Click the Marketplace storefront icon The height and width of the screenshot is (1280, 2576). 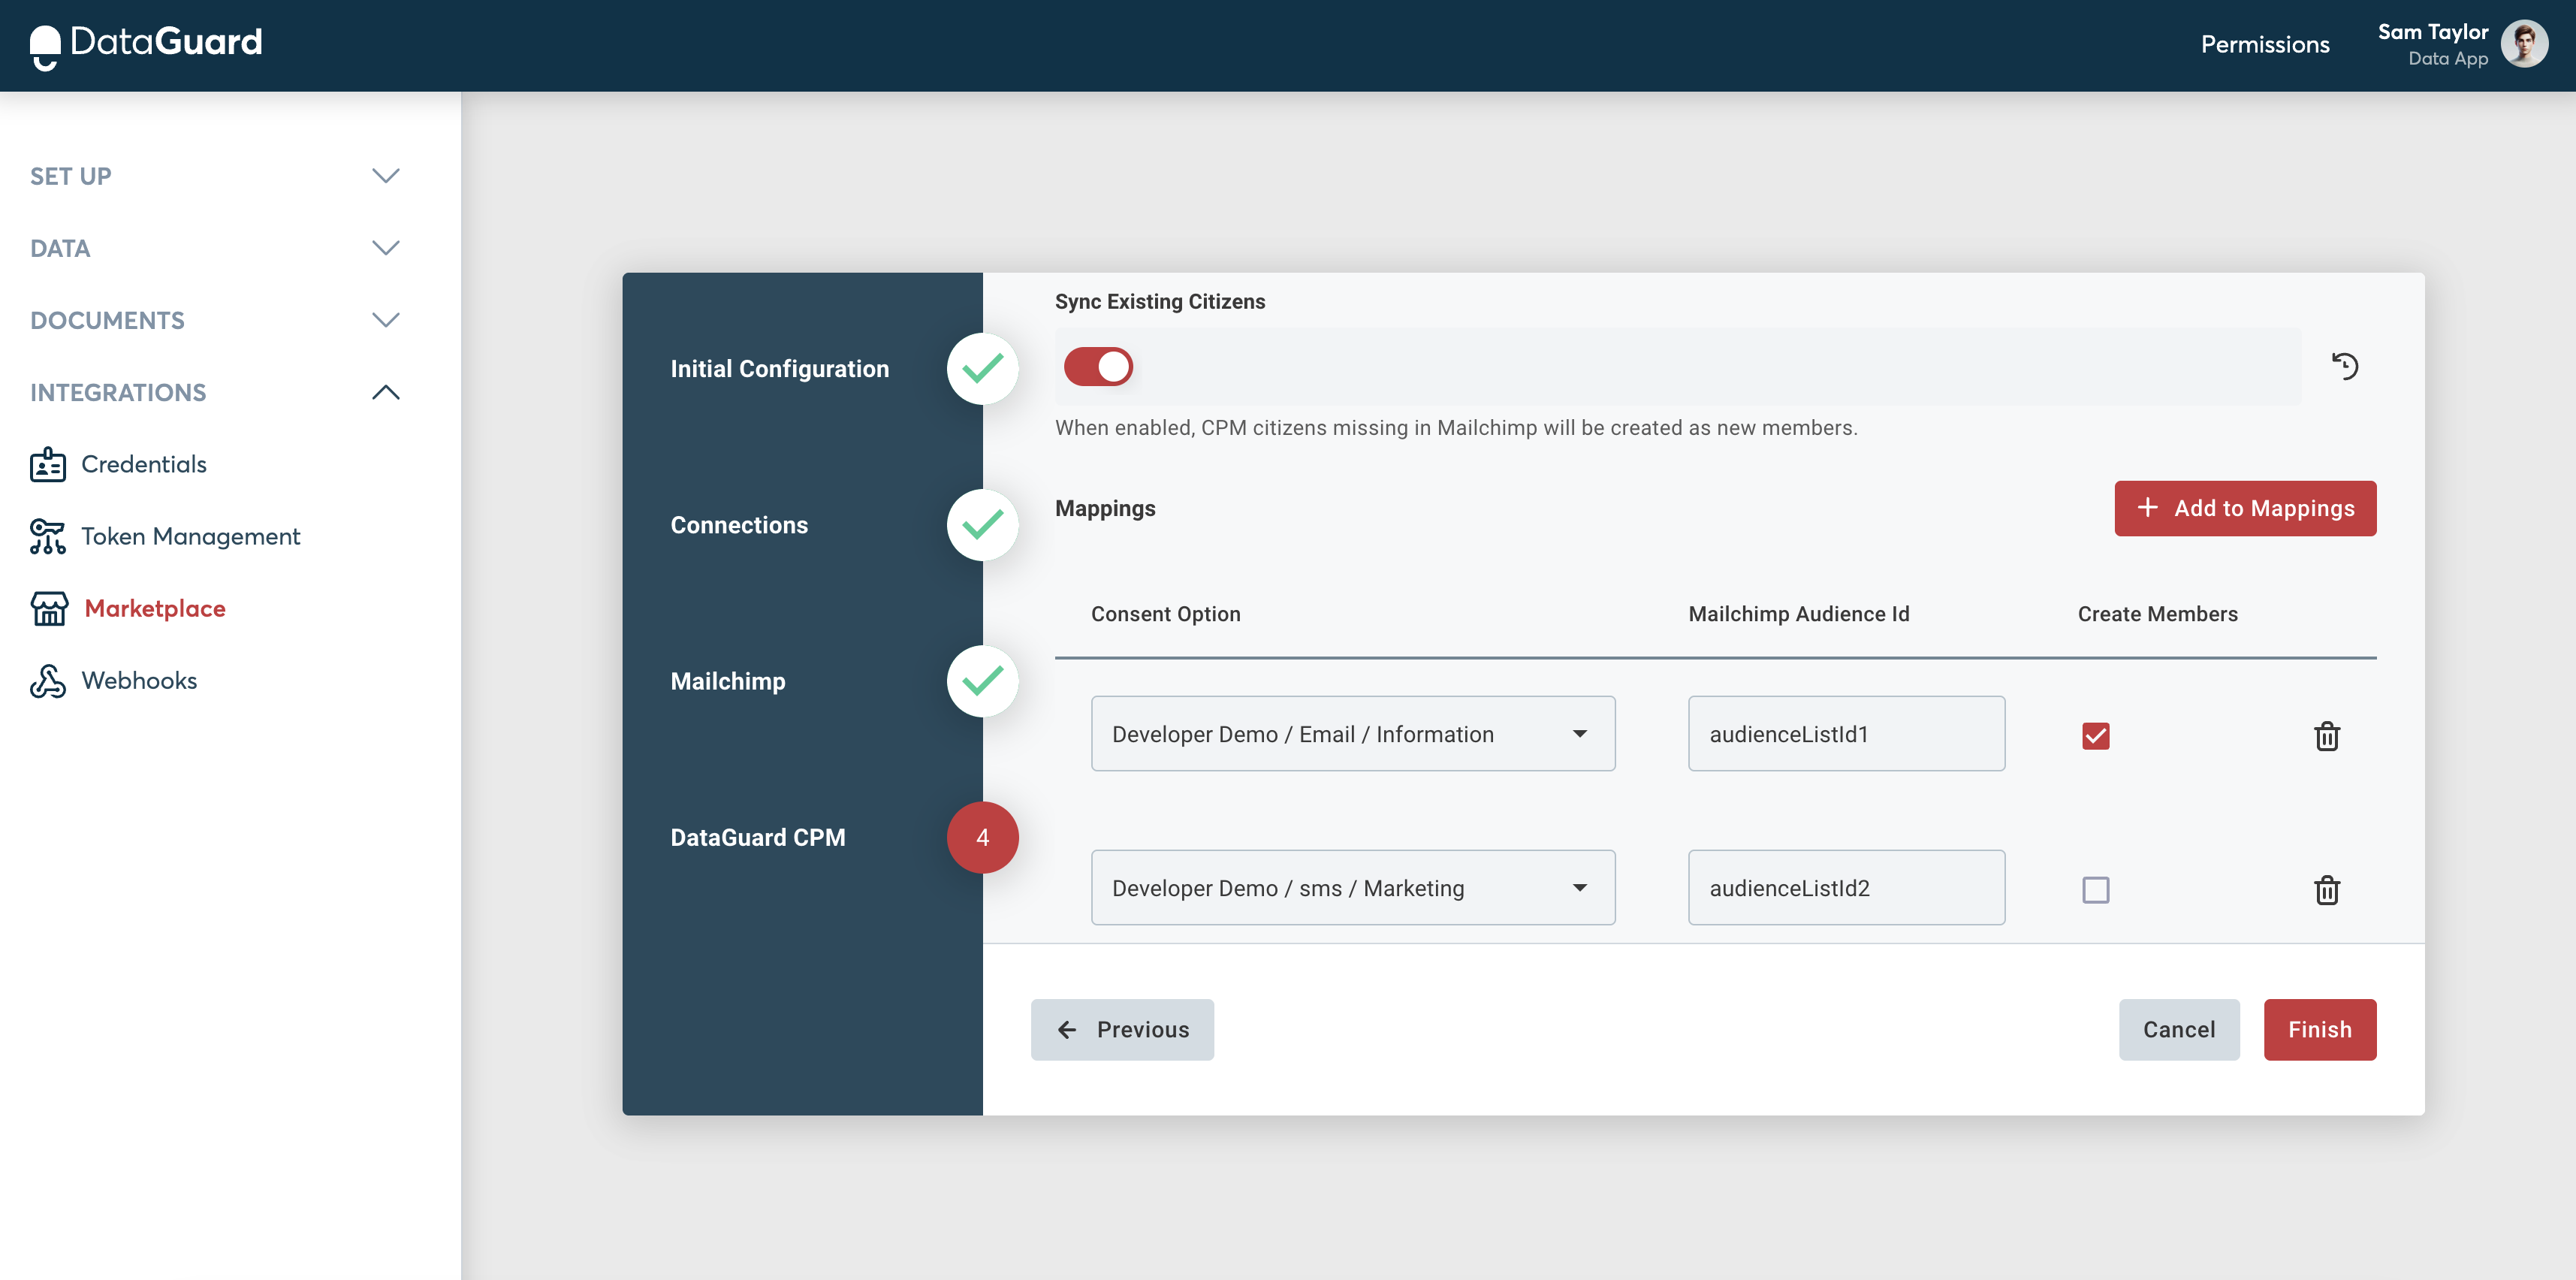point(49,609)
